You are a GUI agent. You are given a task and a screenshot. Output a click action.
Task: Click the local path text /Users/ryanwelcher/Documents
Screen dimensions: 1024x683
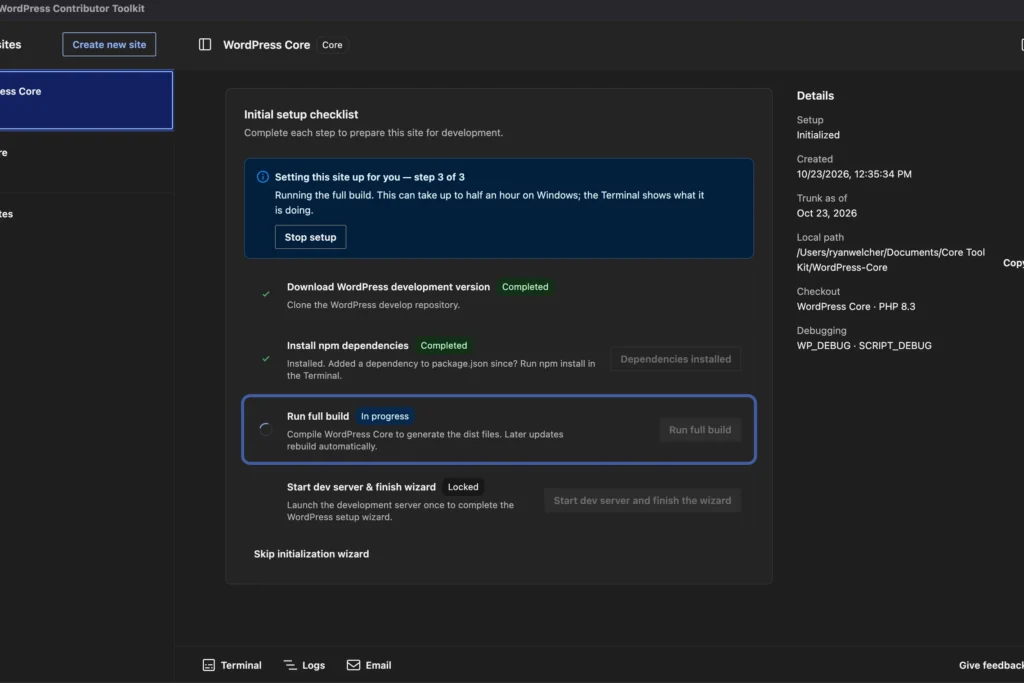point(891,259)
